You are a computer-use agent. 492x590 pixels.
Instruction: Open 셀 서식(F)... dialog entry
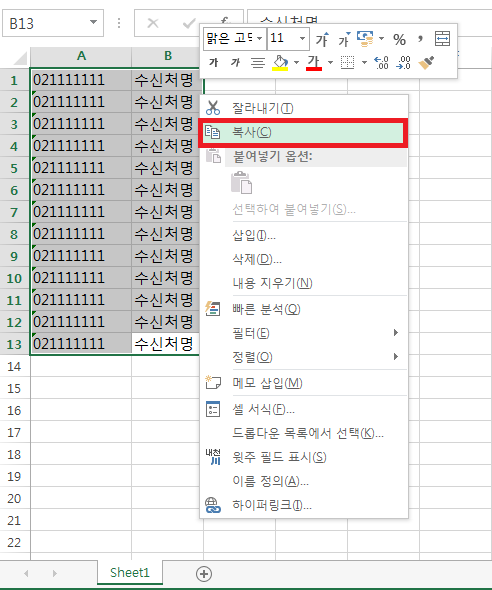(304, 409)
